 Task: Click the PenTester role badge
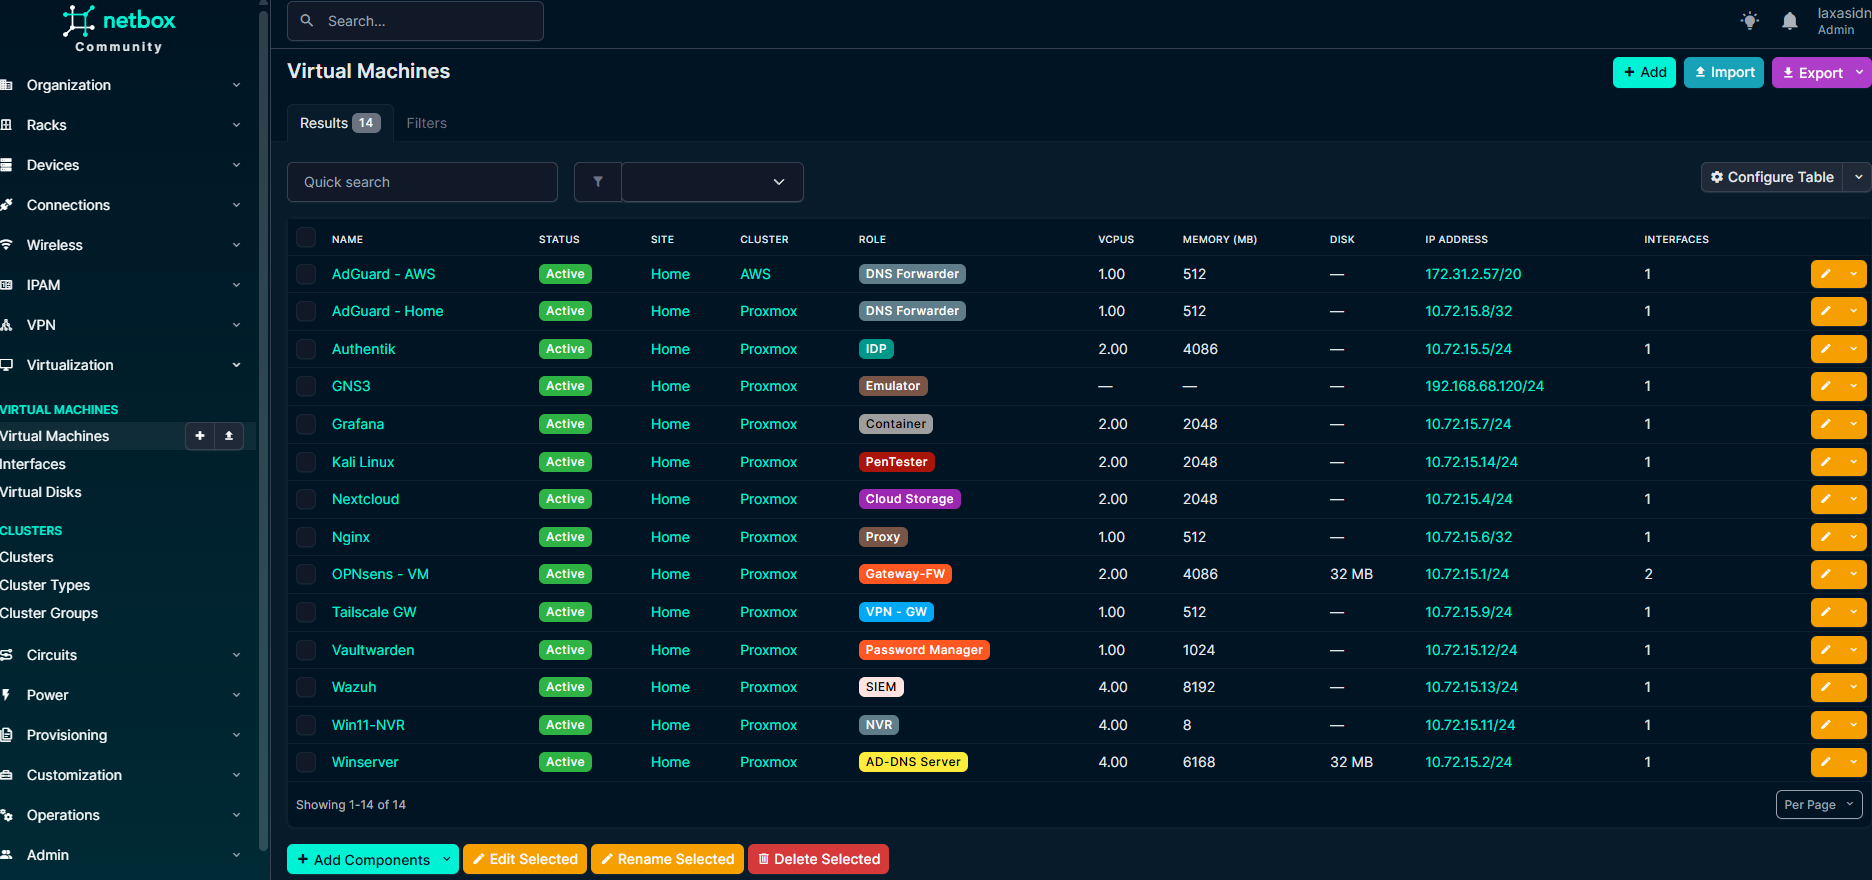896,462
